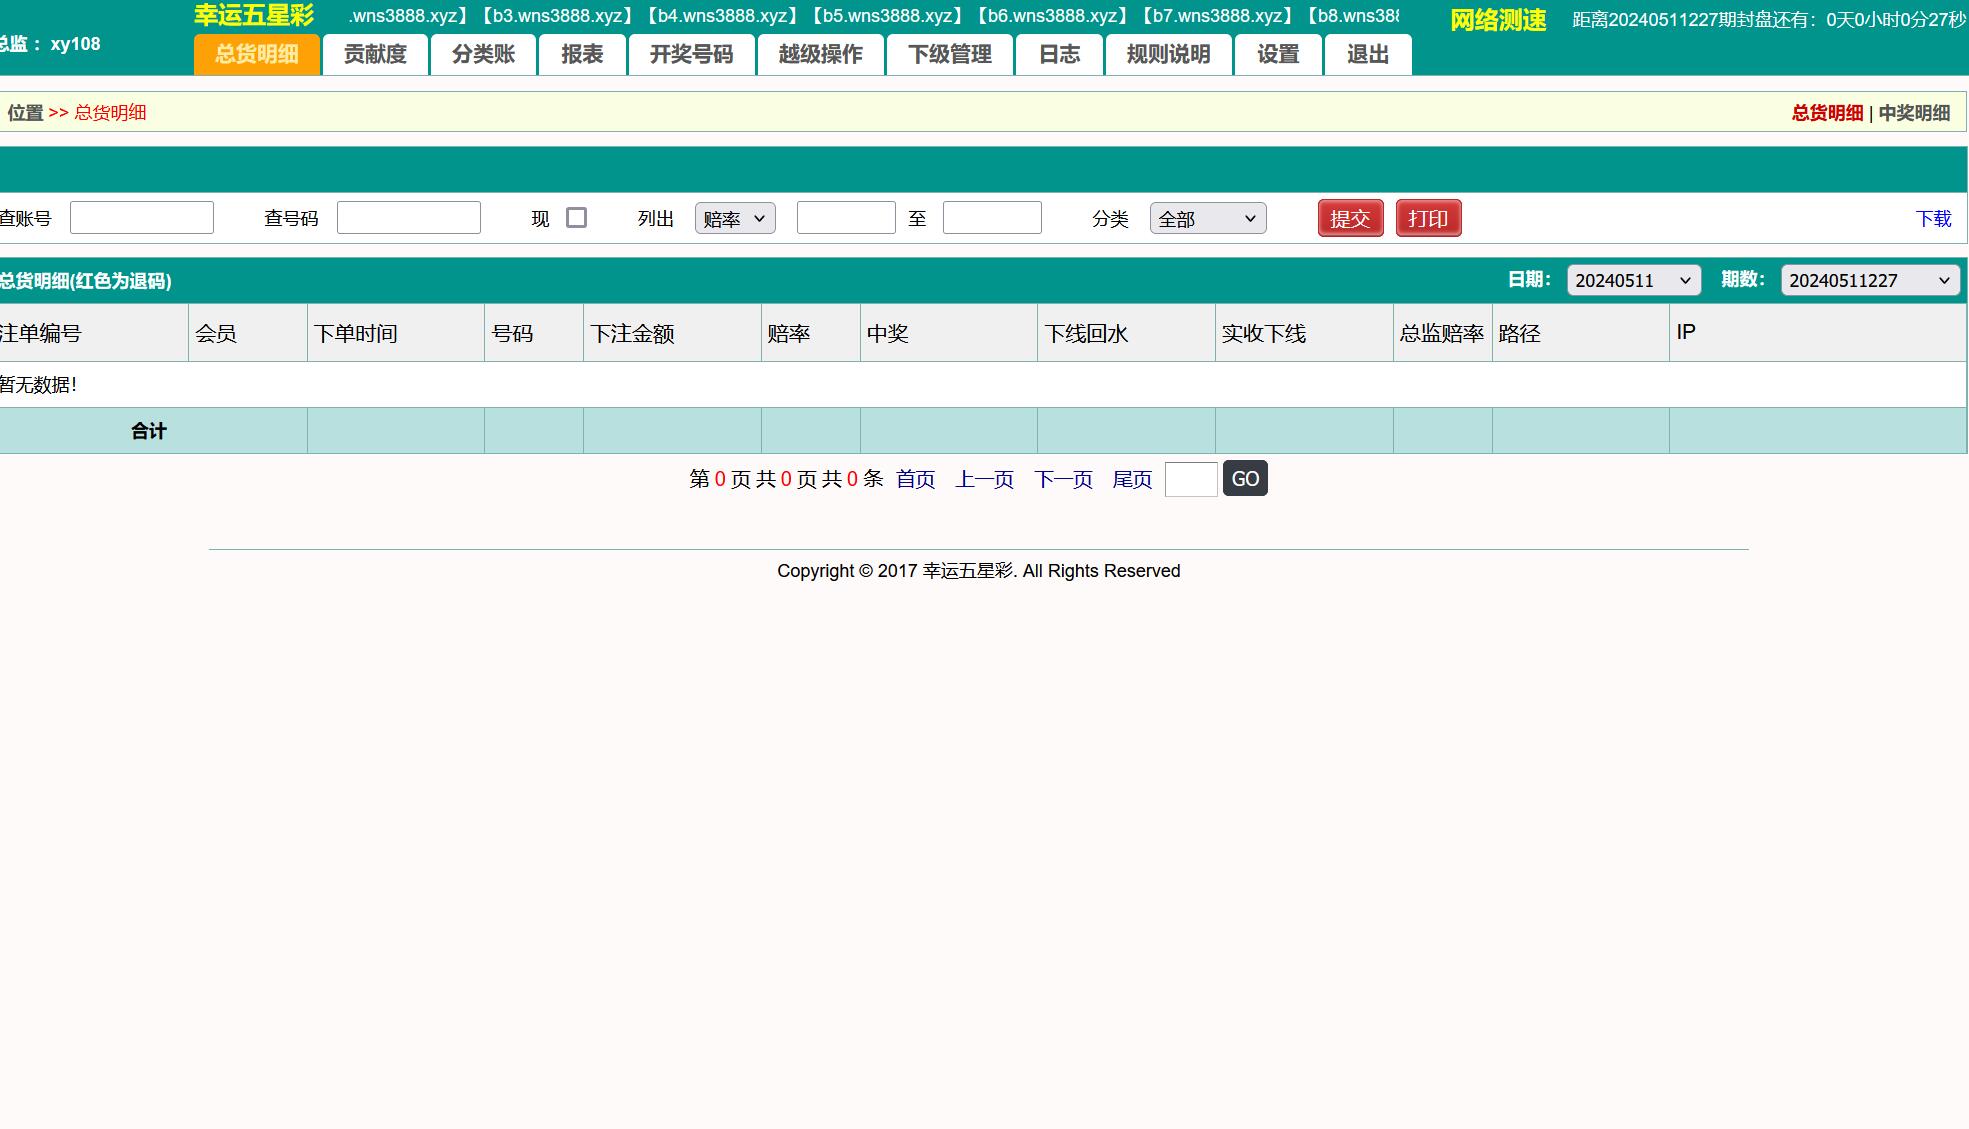
Task: Expand the 分类 全部 dropdown
Action: [x=1207, y=219]
